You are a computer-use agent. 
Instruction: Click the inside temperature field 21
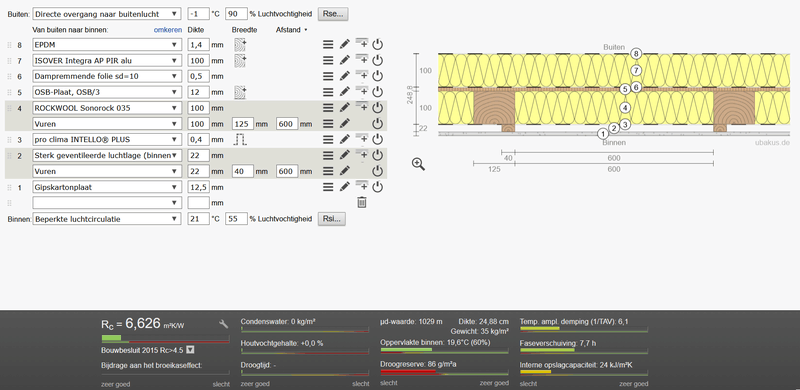click(198, 219)
